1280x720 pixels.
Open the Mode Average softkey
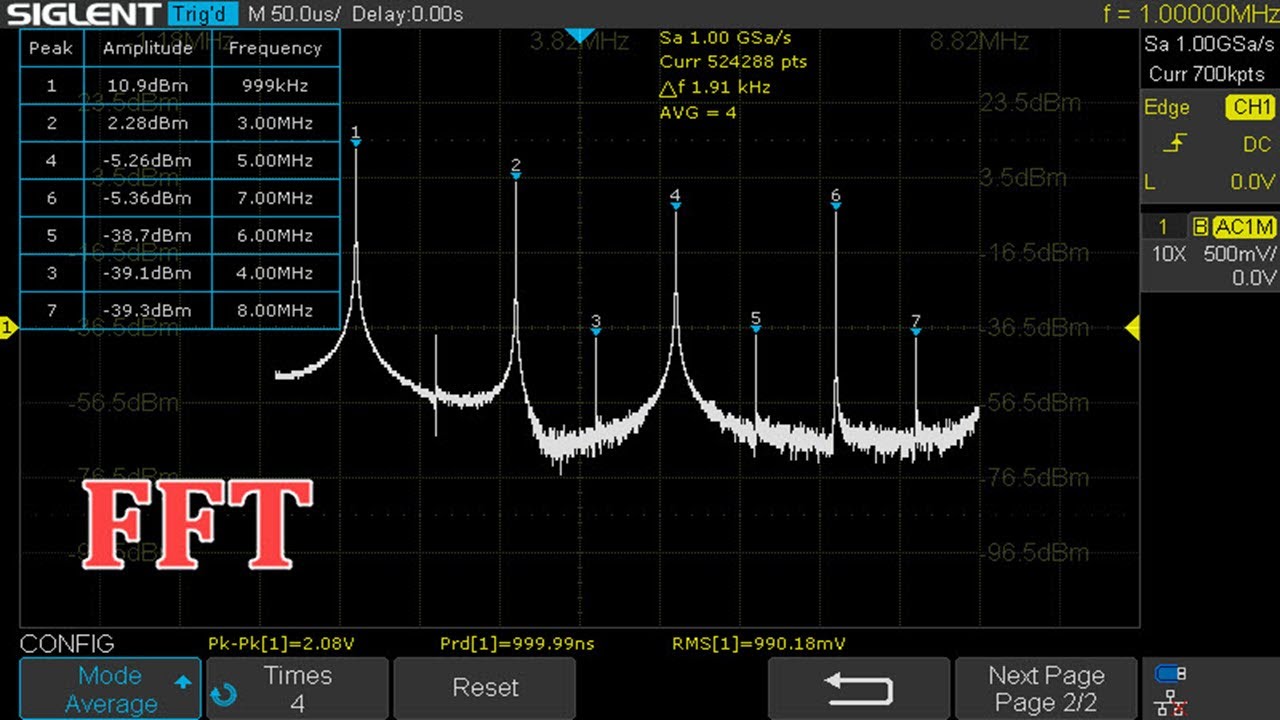[110, 689]
